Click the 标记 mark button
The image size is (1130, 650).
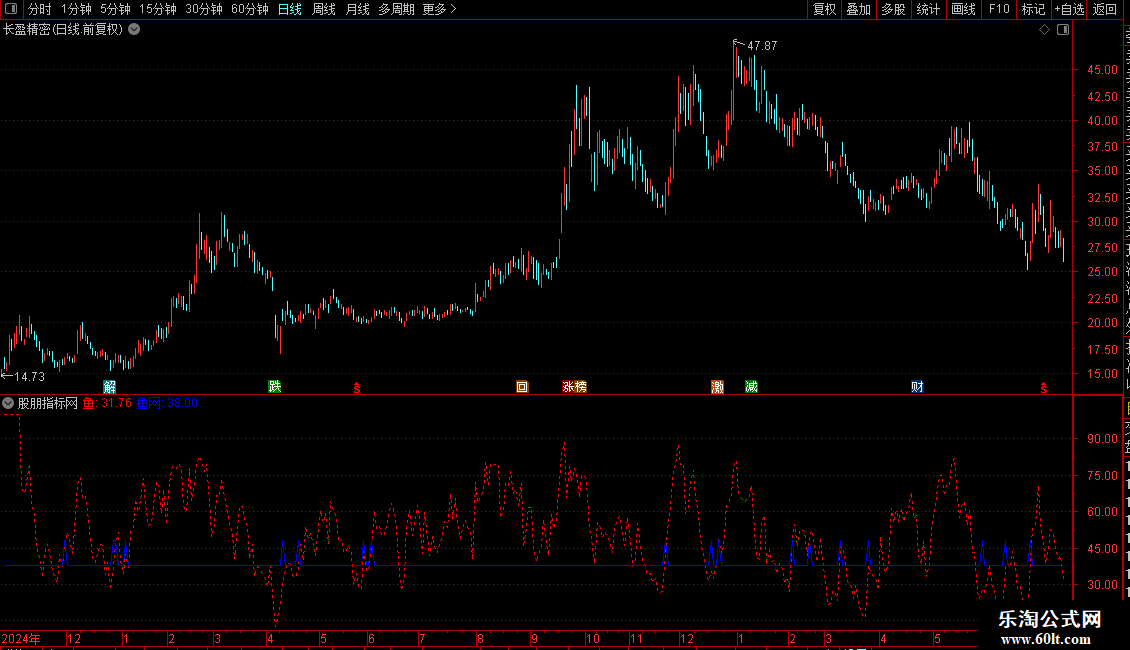(1033, 9)
